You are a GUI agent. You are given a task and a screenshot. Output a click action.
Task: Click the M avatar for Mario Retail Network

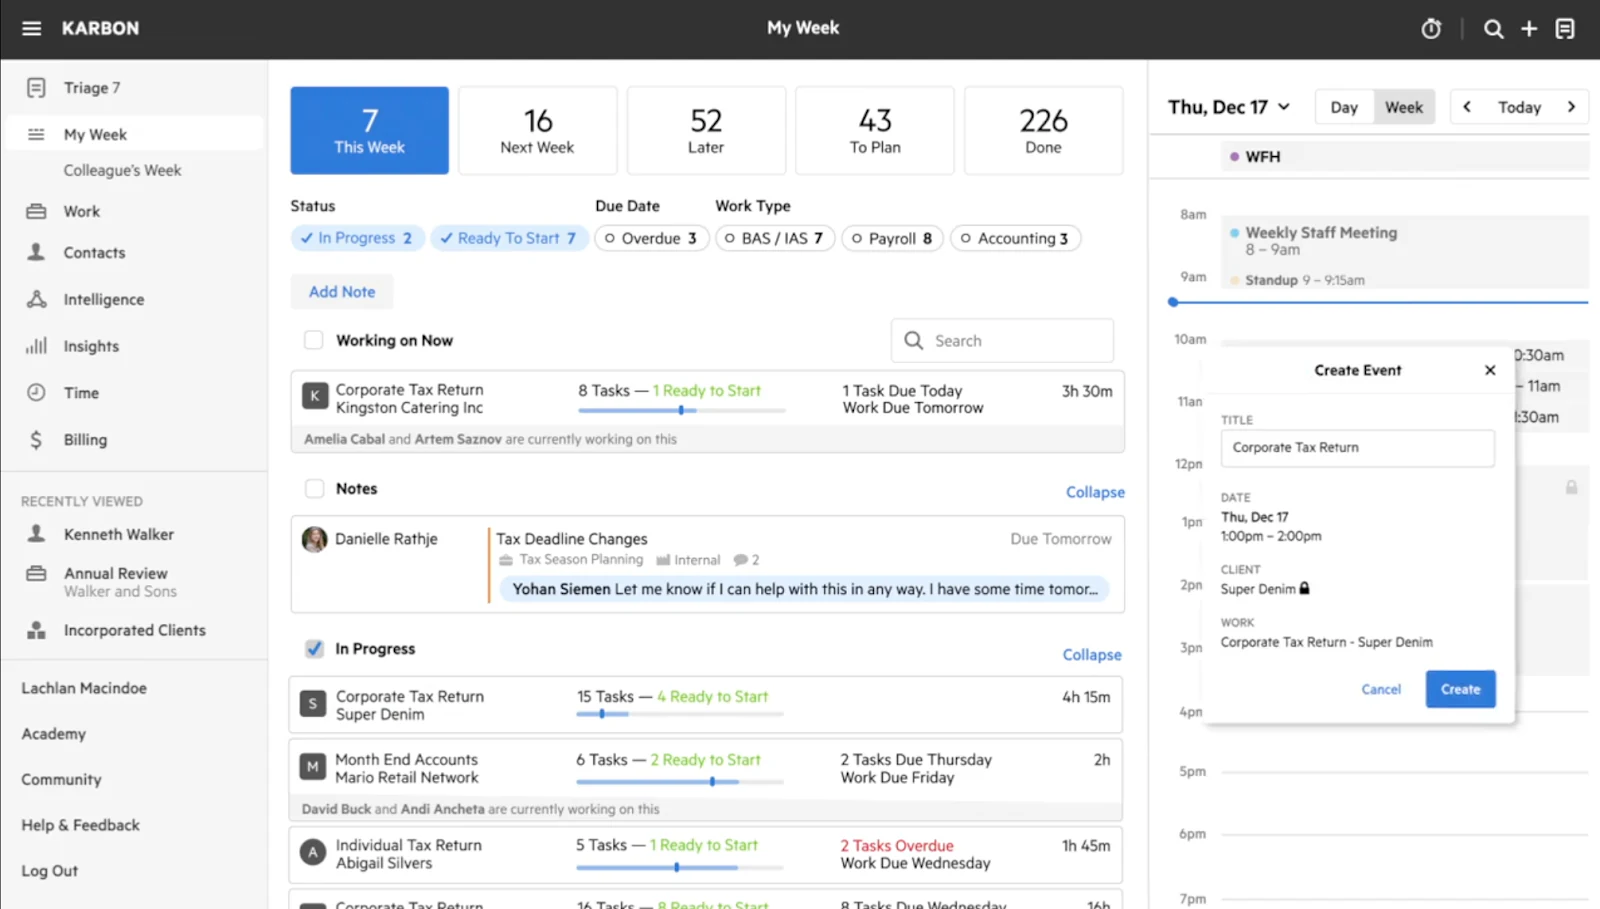click(x=313, y=766)
